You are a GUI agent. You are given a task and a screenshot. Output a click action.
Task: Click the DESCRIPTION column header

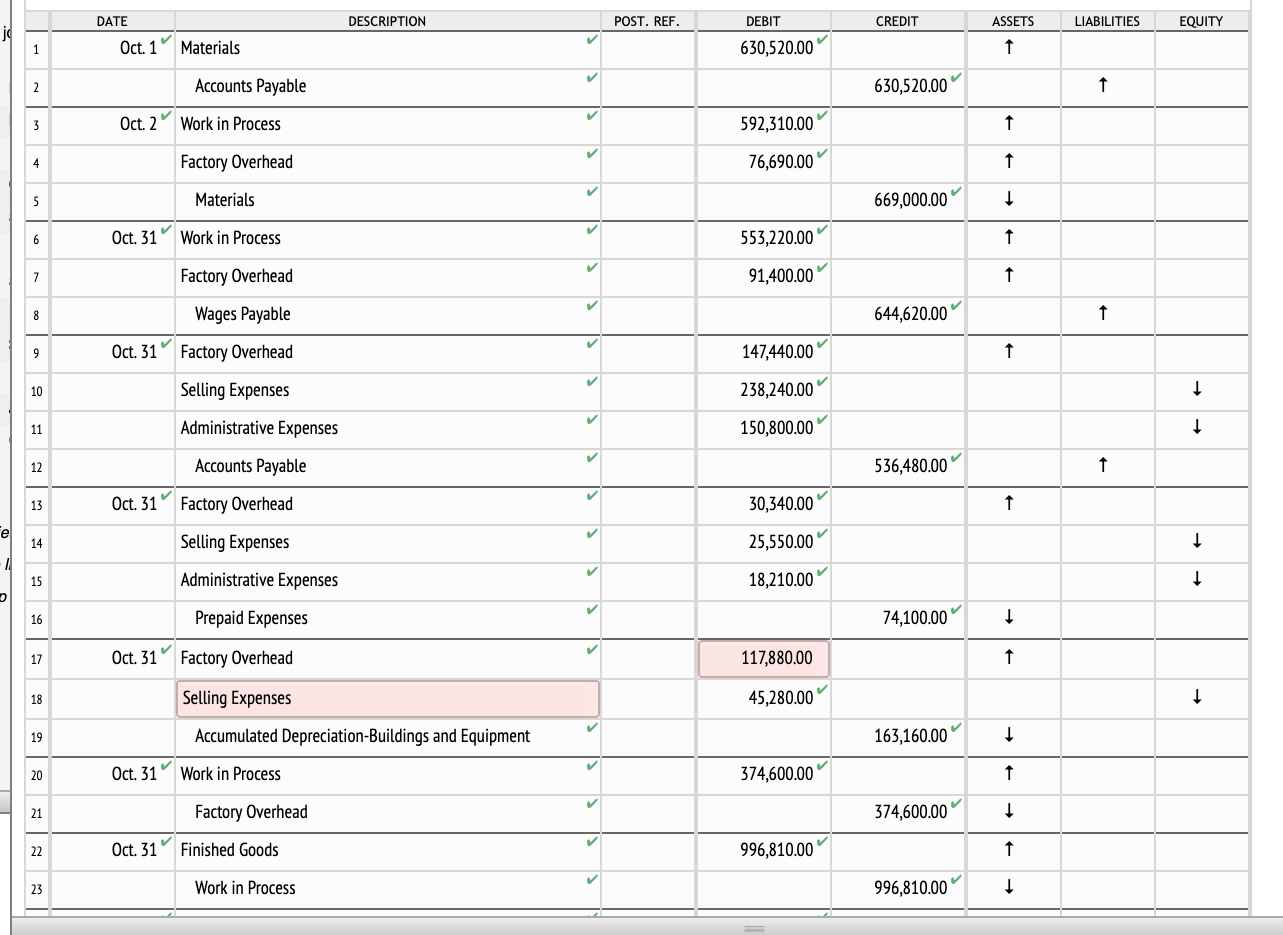(387, 20)
